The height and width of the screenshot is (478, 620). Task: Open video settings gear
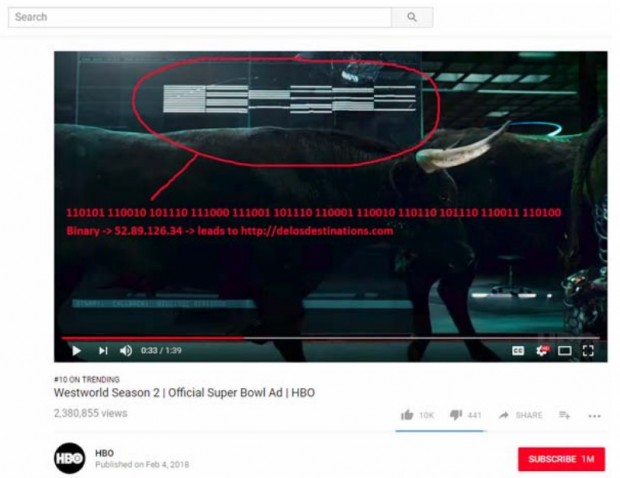pyautogui.click(x=542, y=350)
